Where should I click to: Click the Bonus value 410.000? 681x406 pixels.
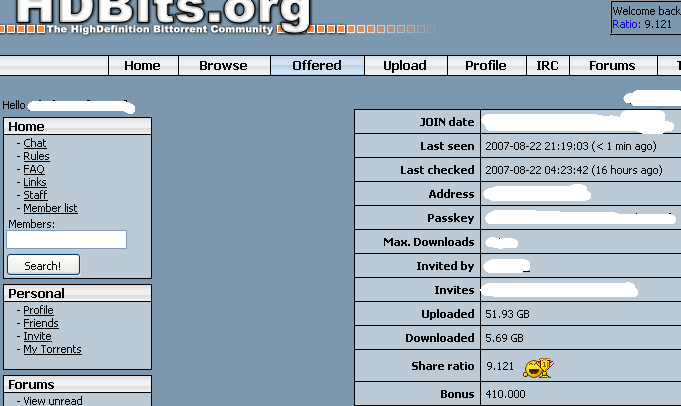coord(505,394)
